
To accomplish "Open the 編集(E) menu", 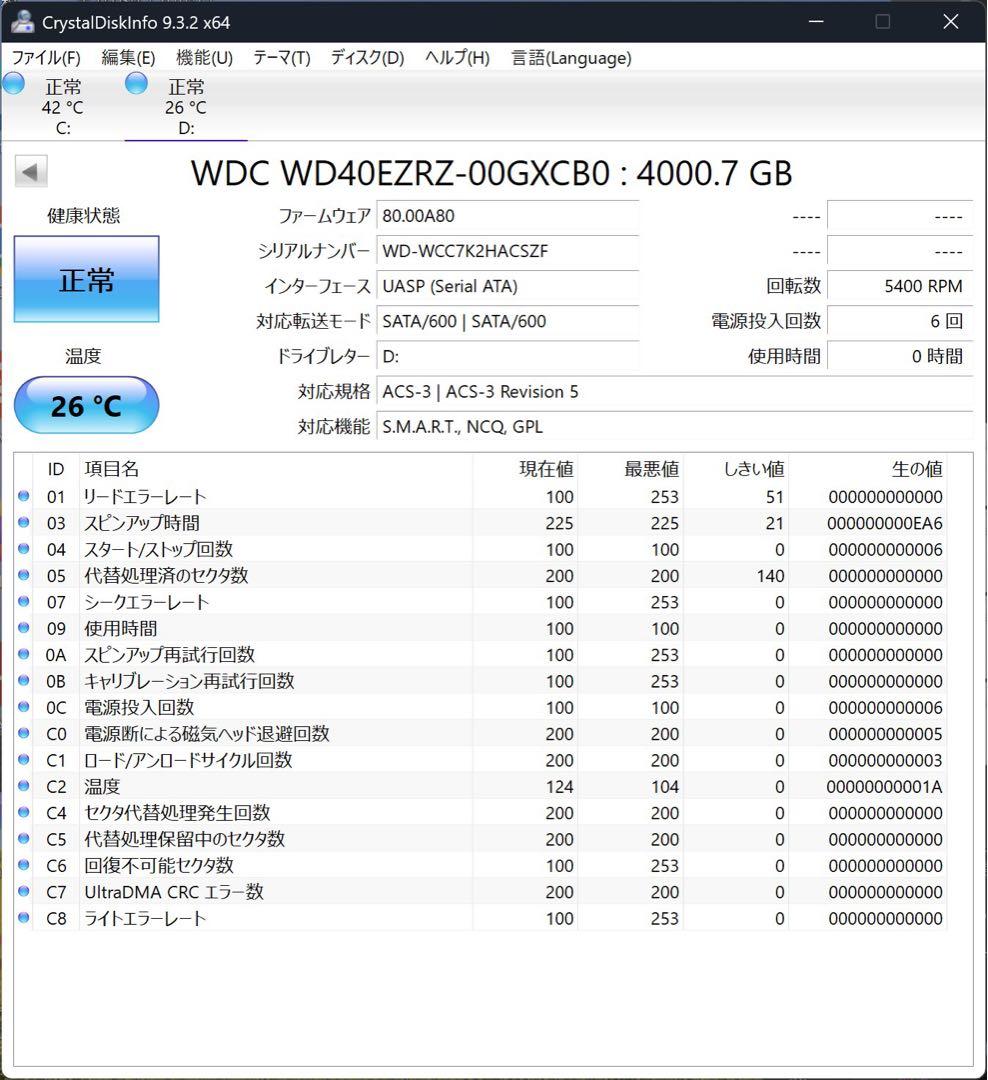I will point(126,58).
